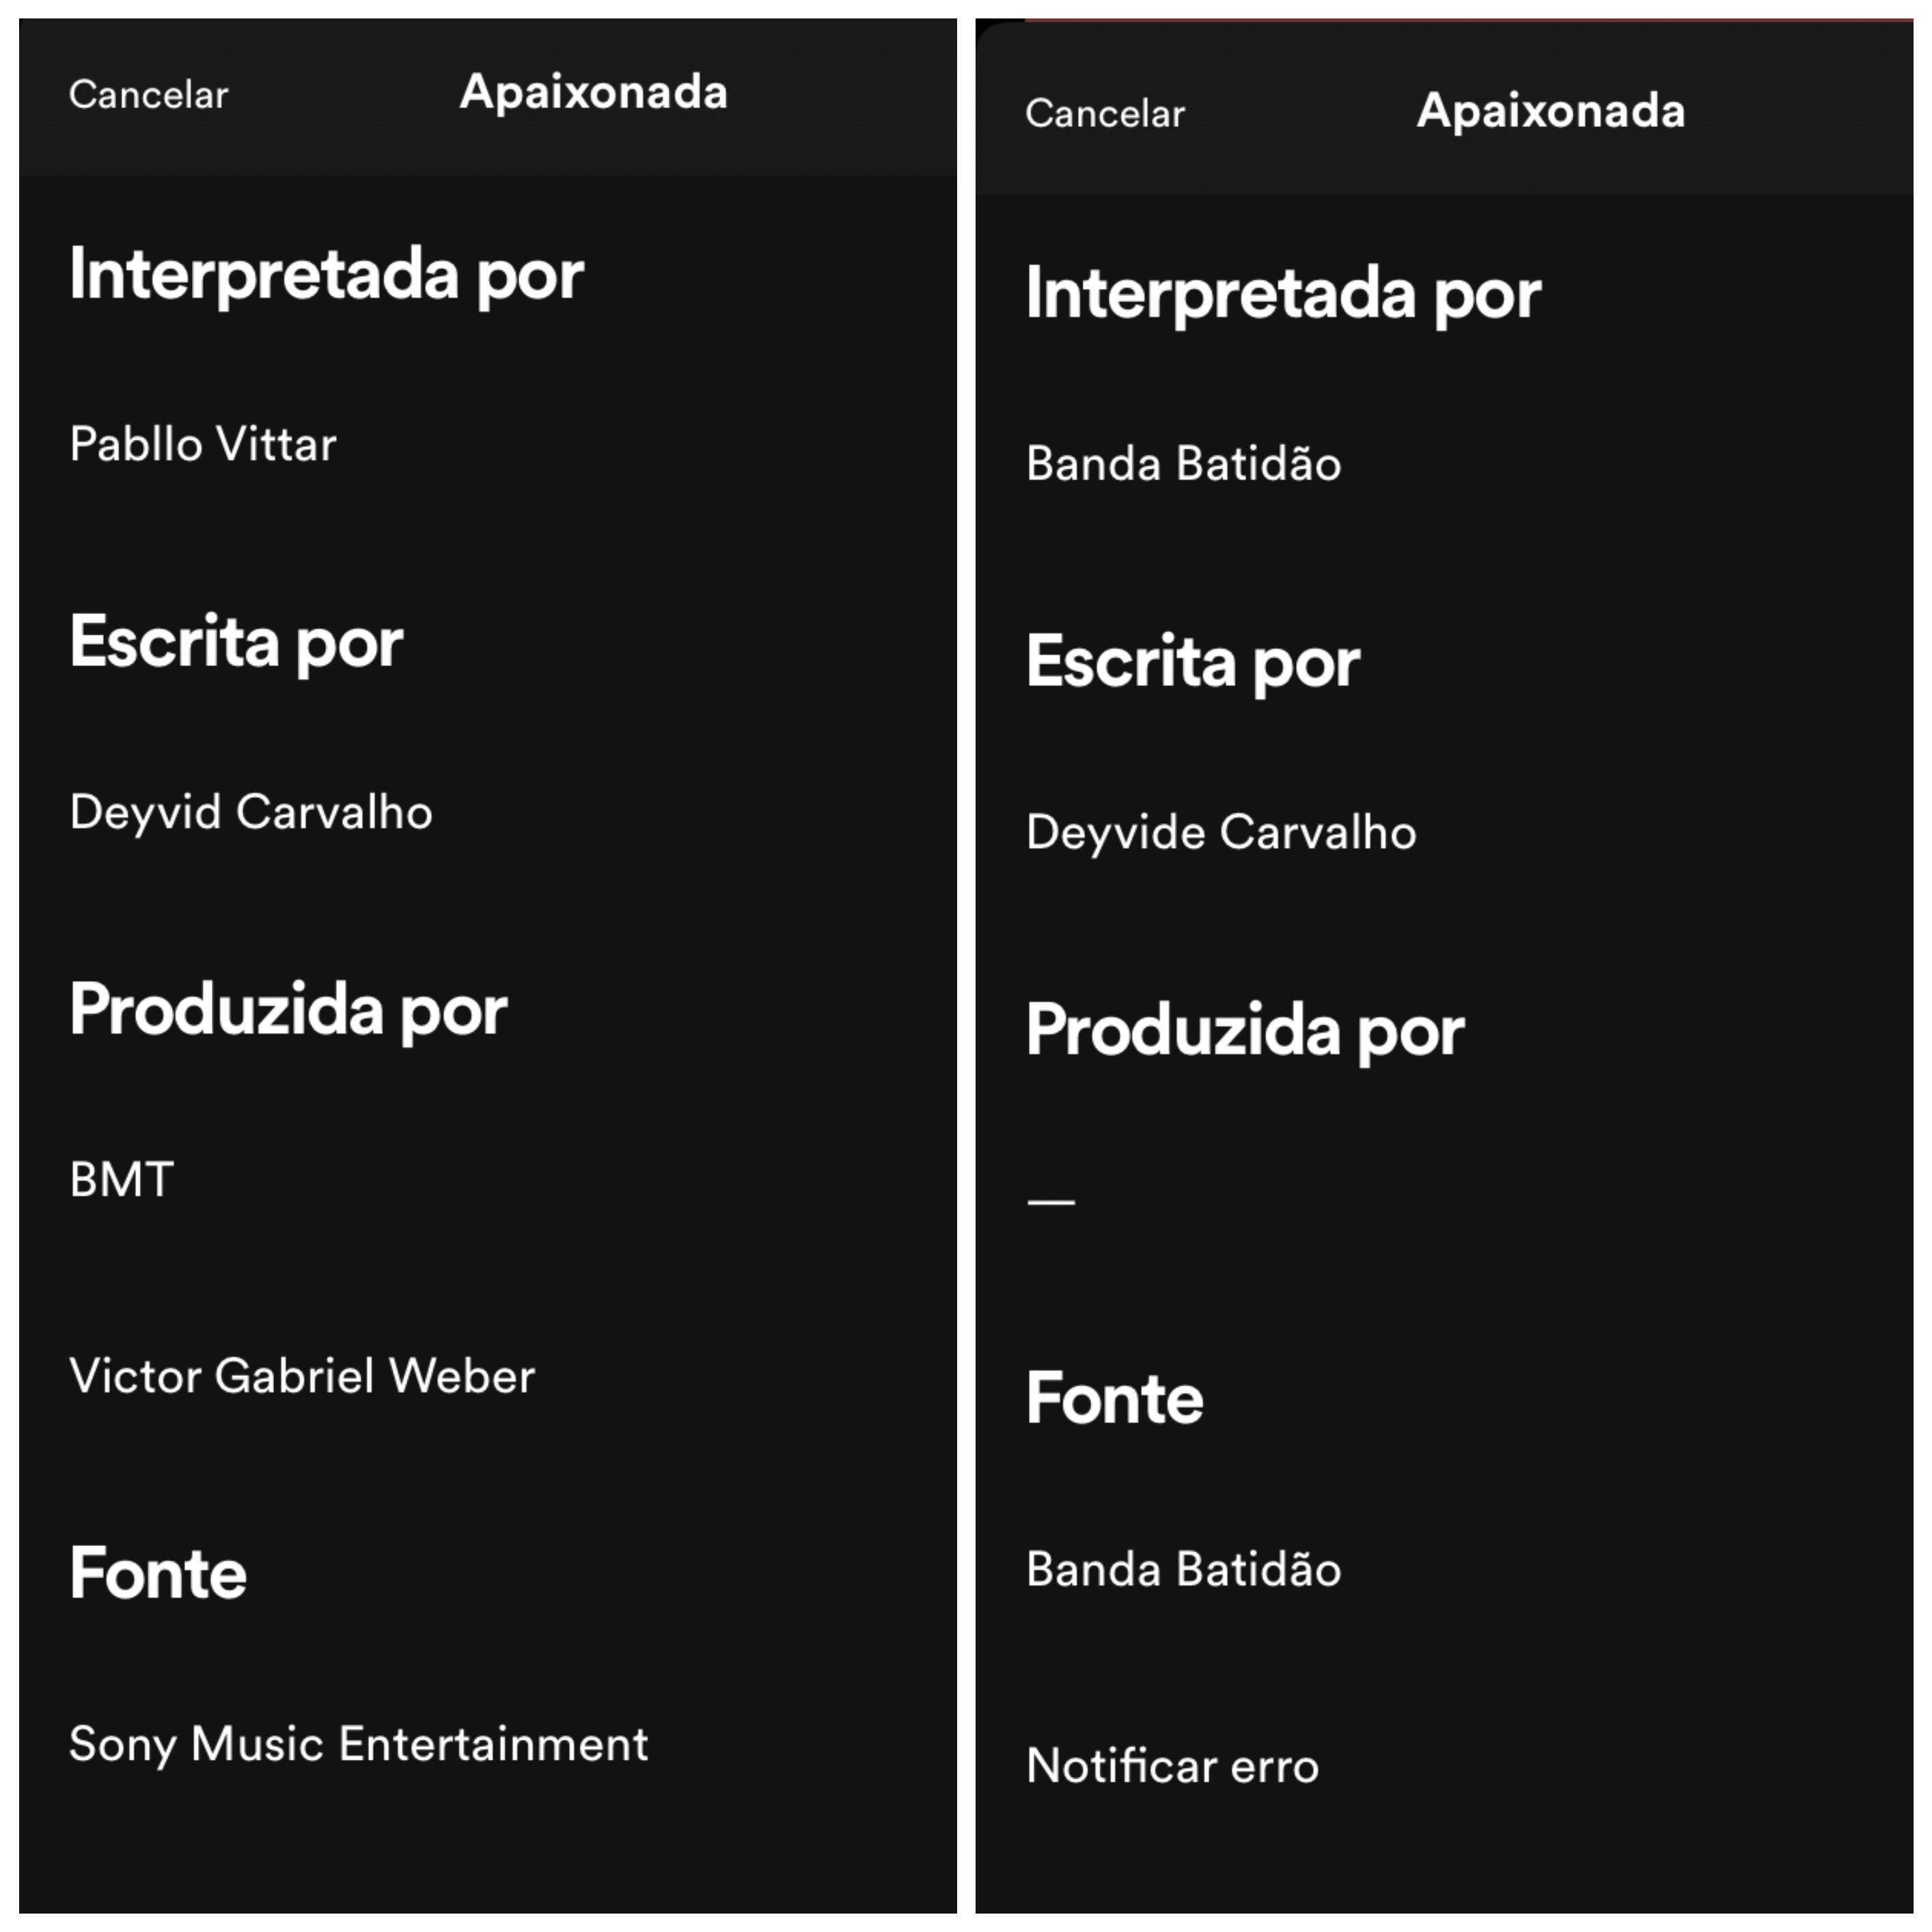The width and height of the screenshot is (1932, 1932).
Task: Click Produzida por heading above BMT
Action: click(288, 1010)
